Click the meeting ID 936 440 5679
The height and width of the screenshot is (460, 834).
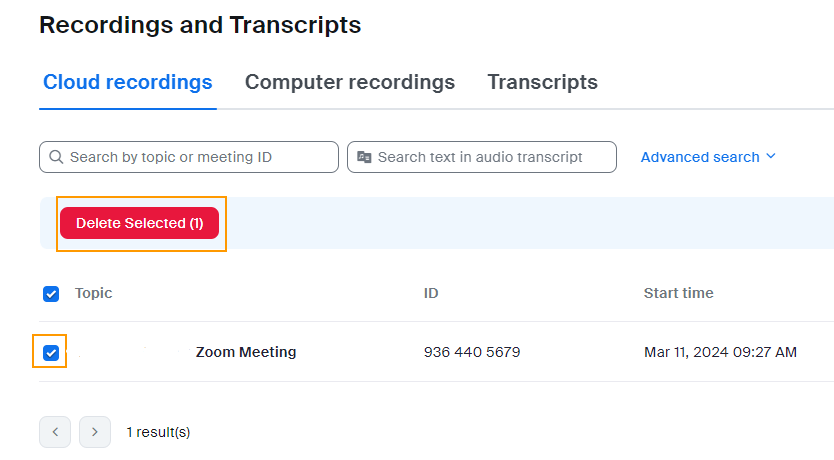pos(472,352)
